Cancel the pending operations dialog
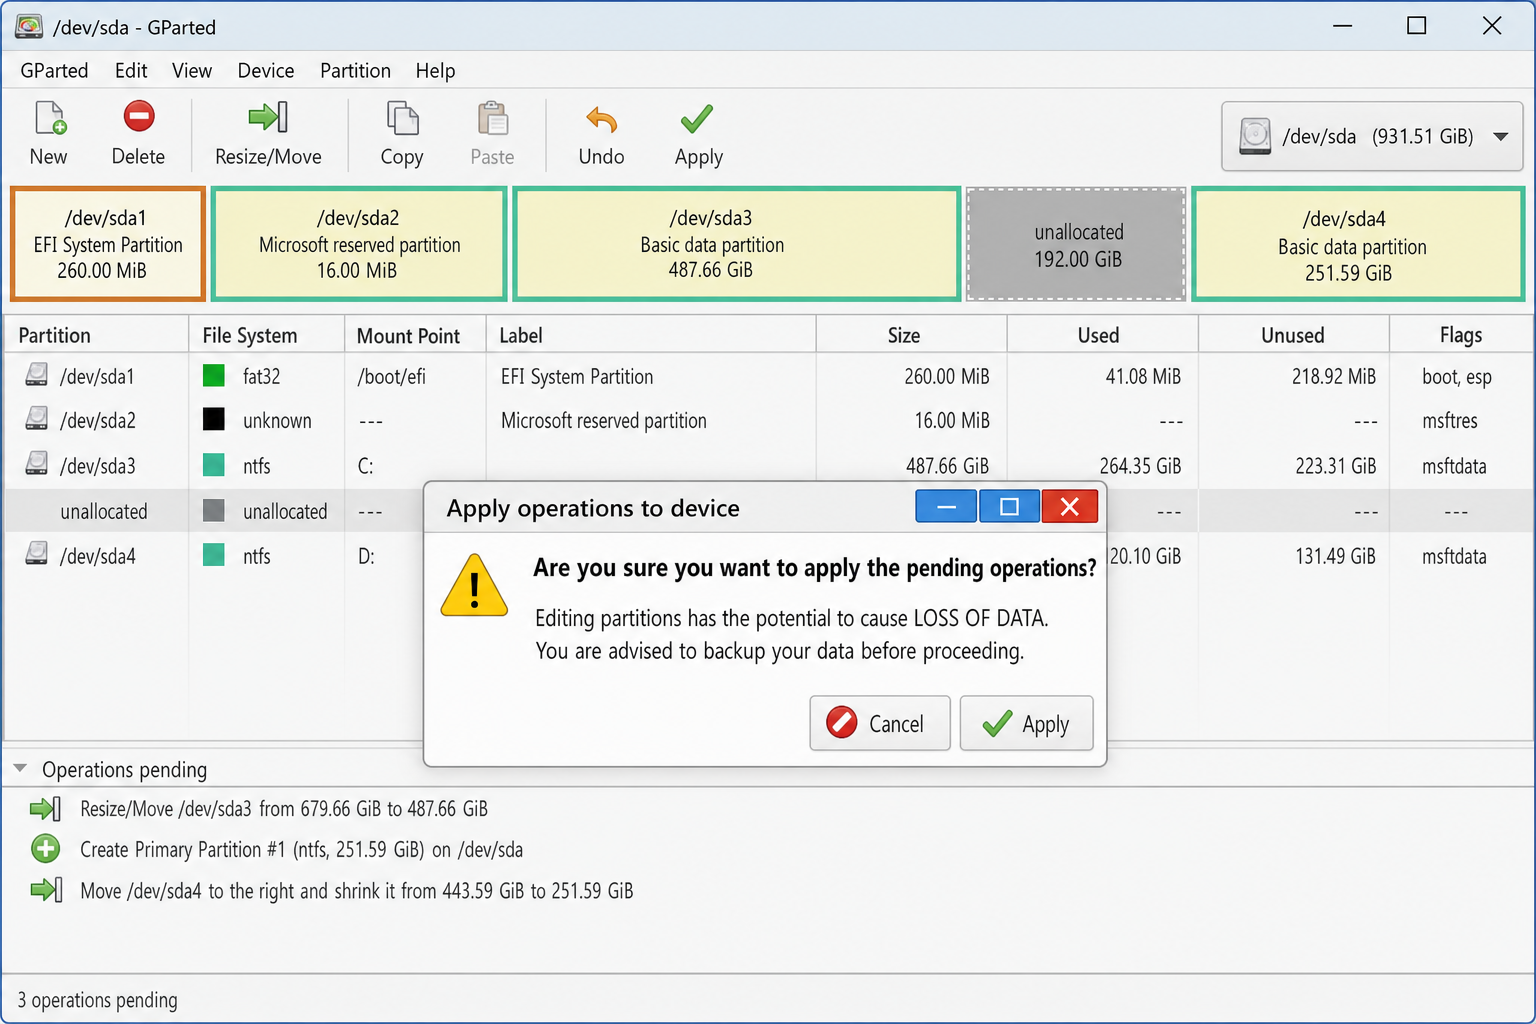Screen dimensions: 1536x1024 [x=880, y=723]
